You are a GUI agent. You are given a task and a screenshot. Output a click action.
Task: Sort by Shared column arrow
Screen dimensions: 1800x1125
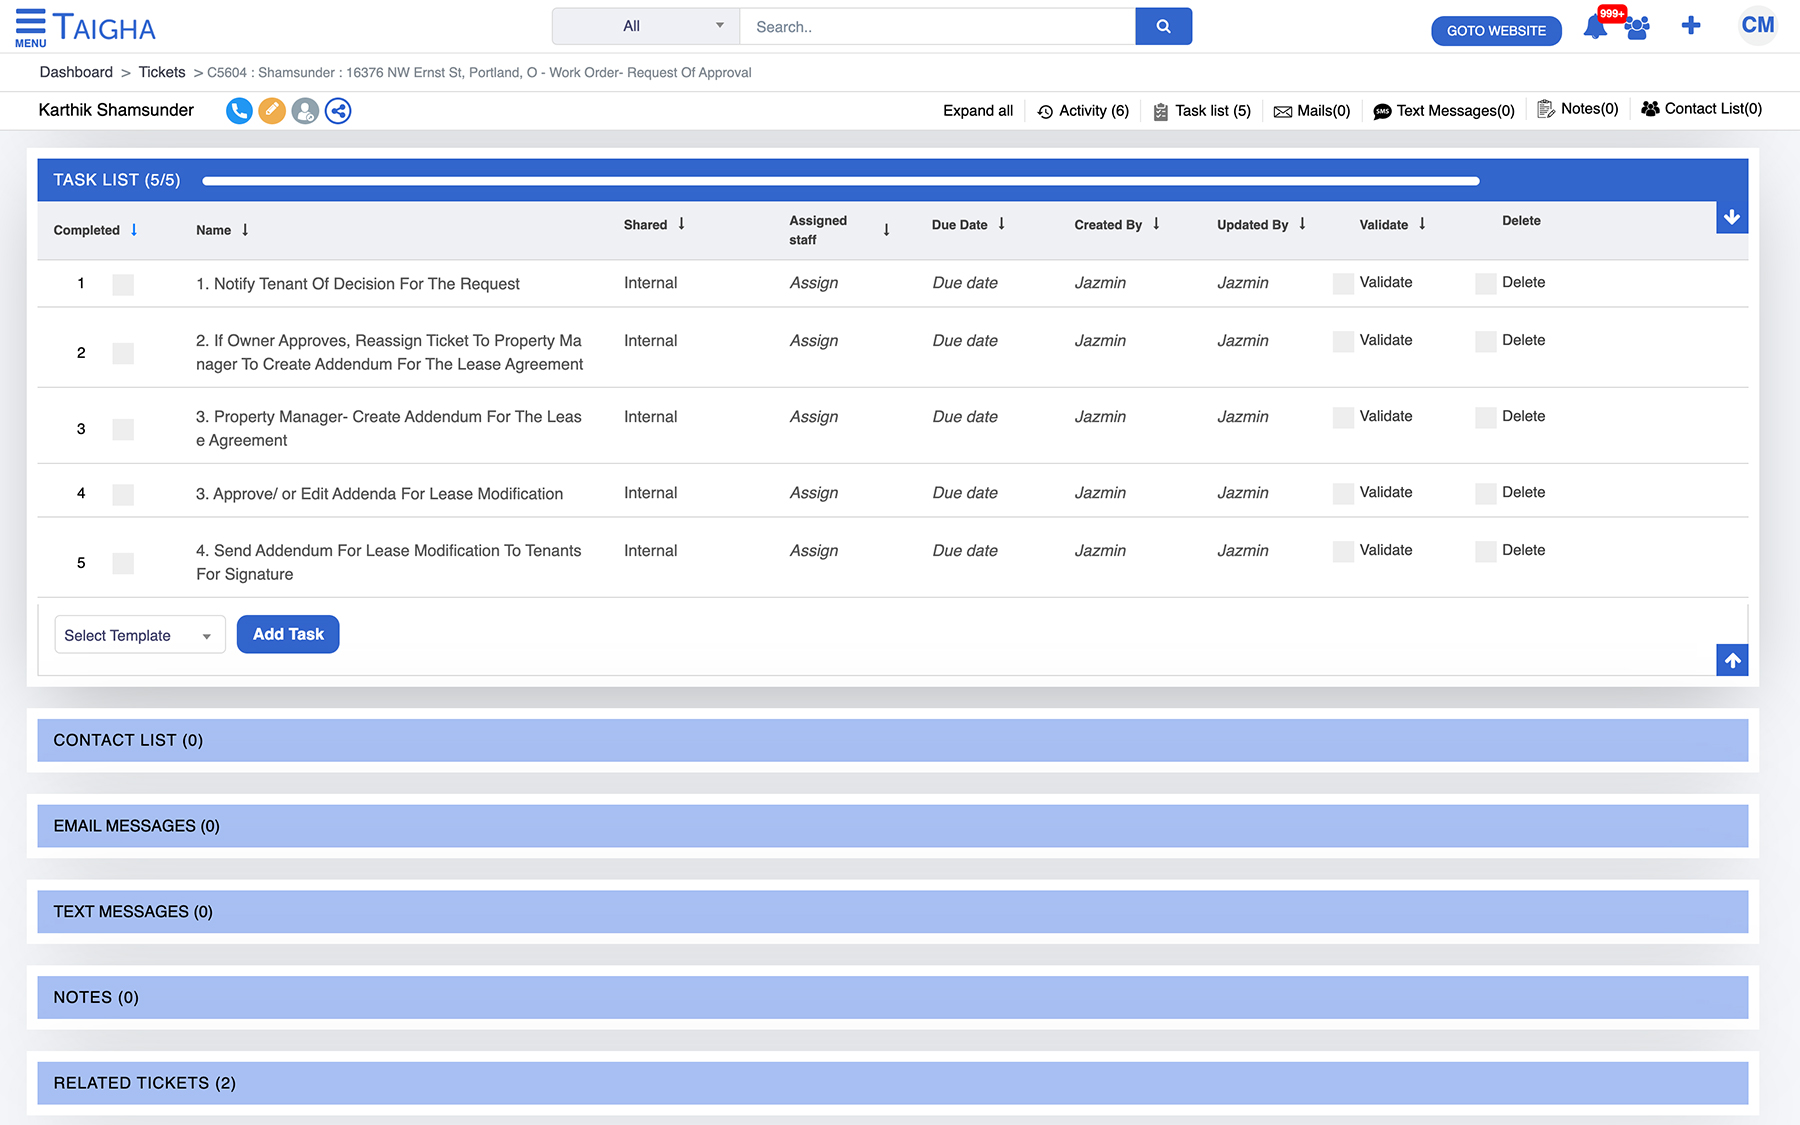coord(681,224)
